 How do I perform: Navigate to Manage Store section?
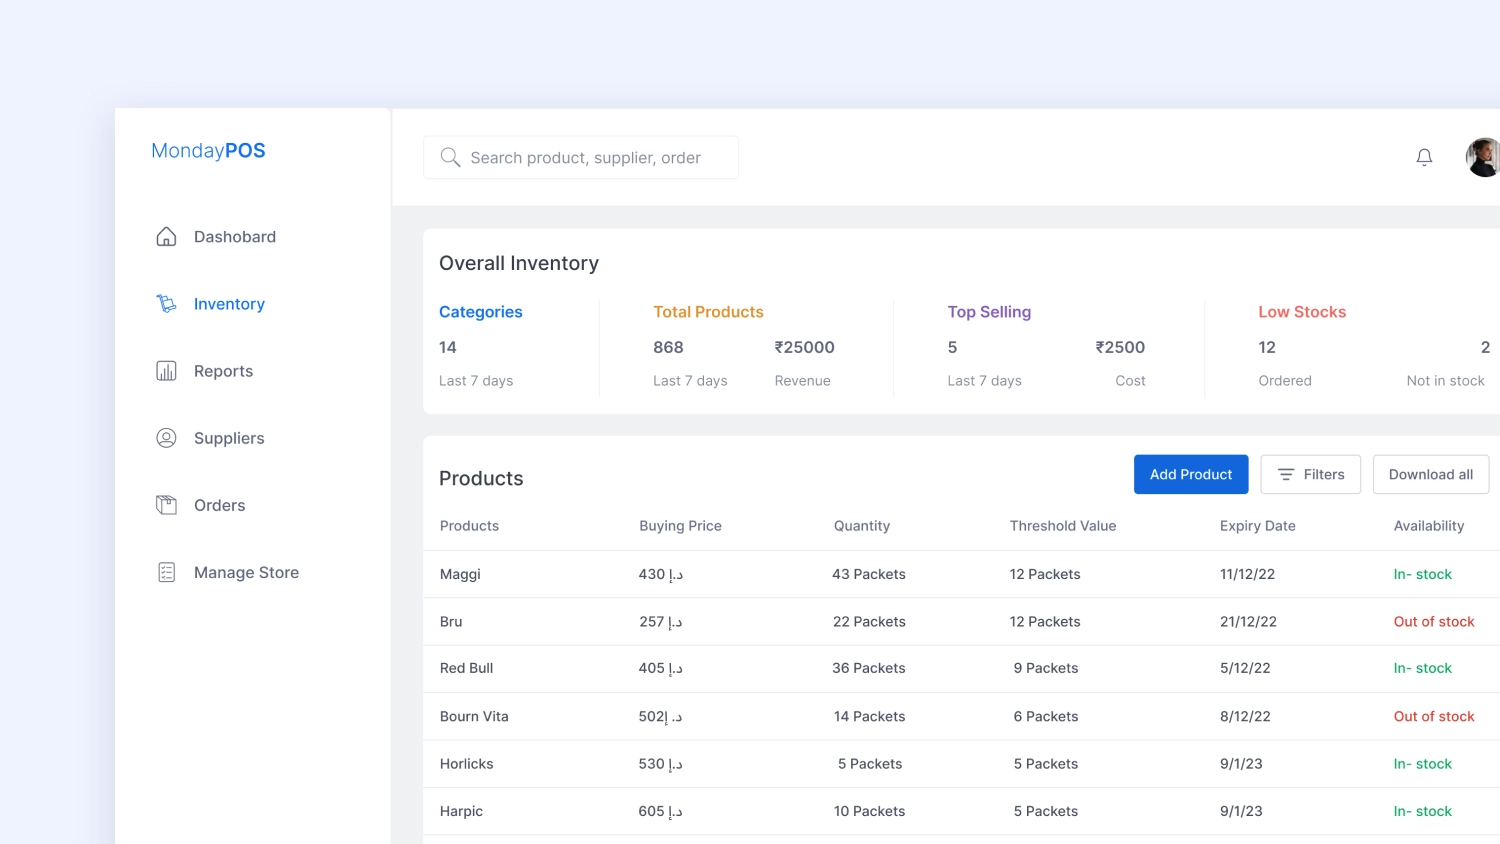[x=246, y=572]
